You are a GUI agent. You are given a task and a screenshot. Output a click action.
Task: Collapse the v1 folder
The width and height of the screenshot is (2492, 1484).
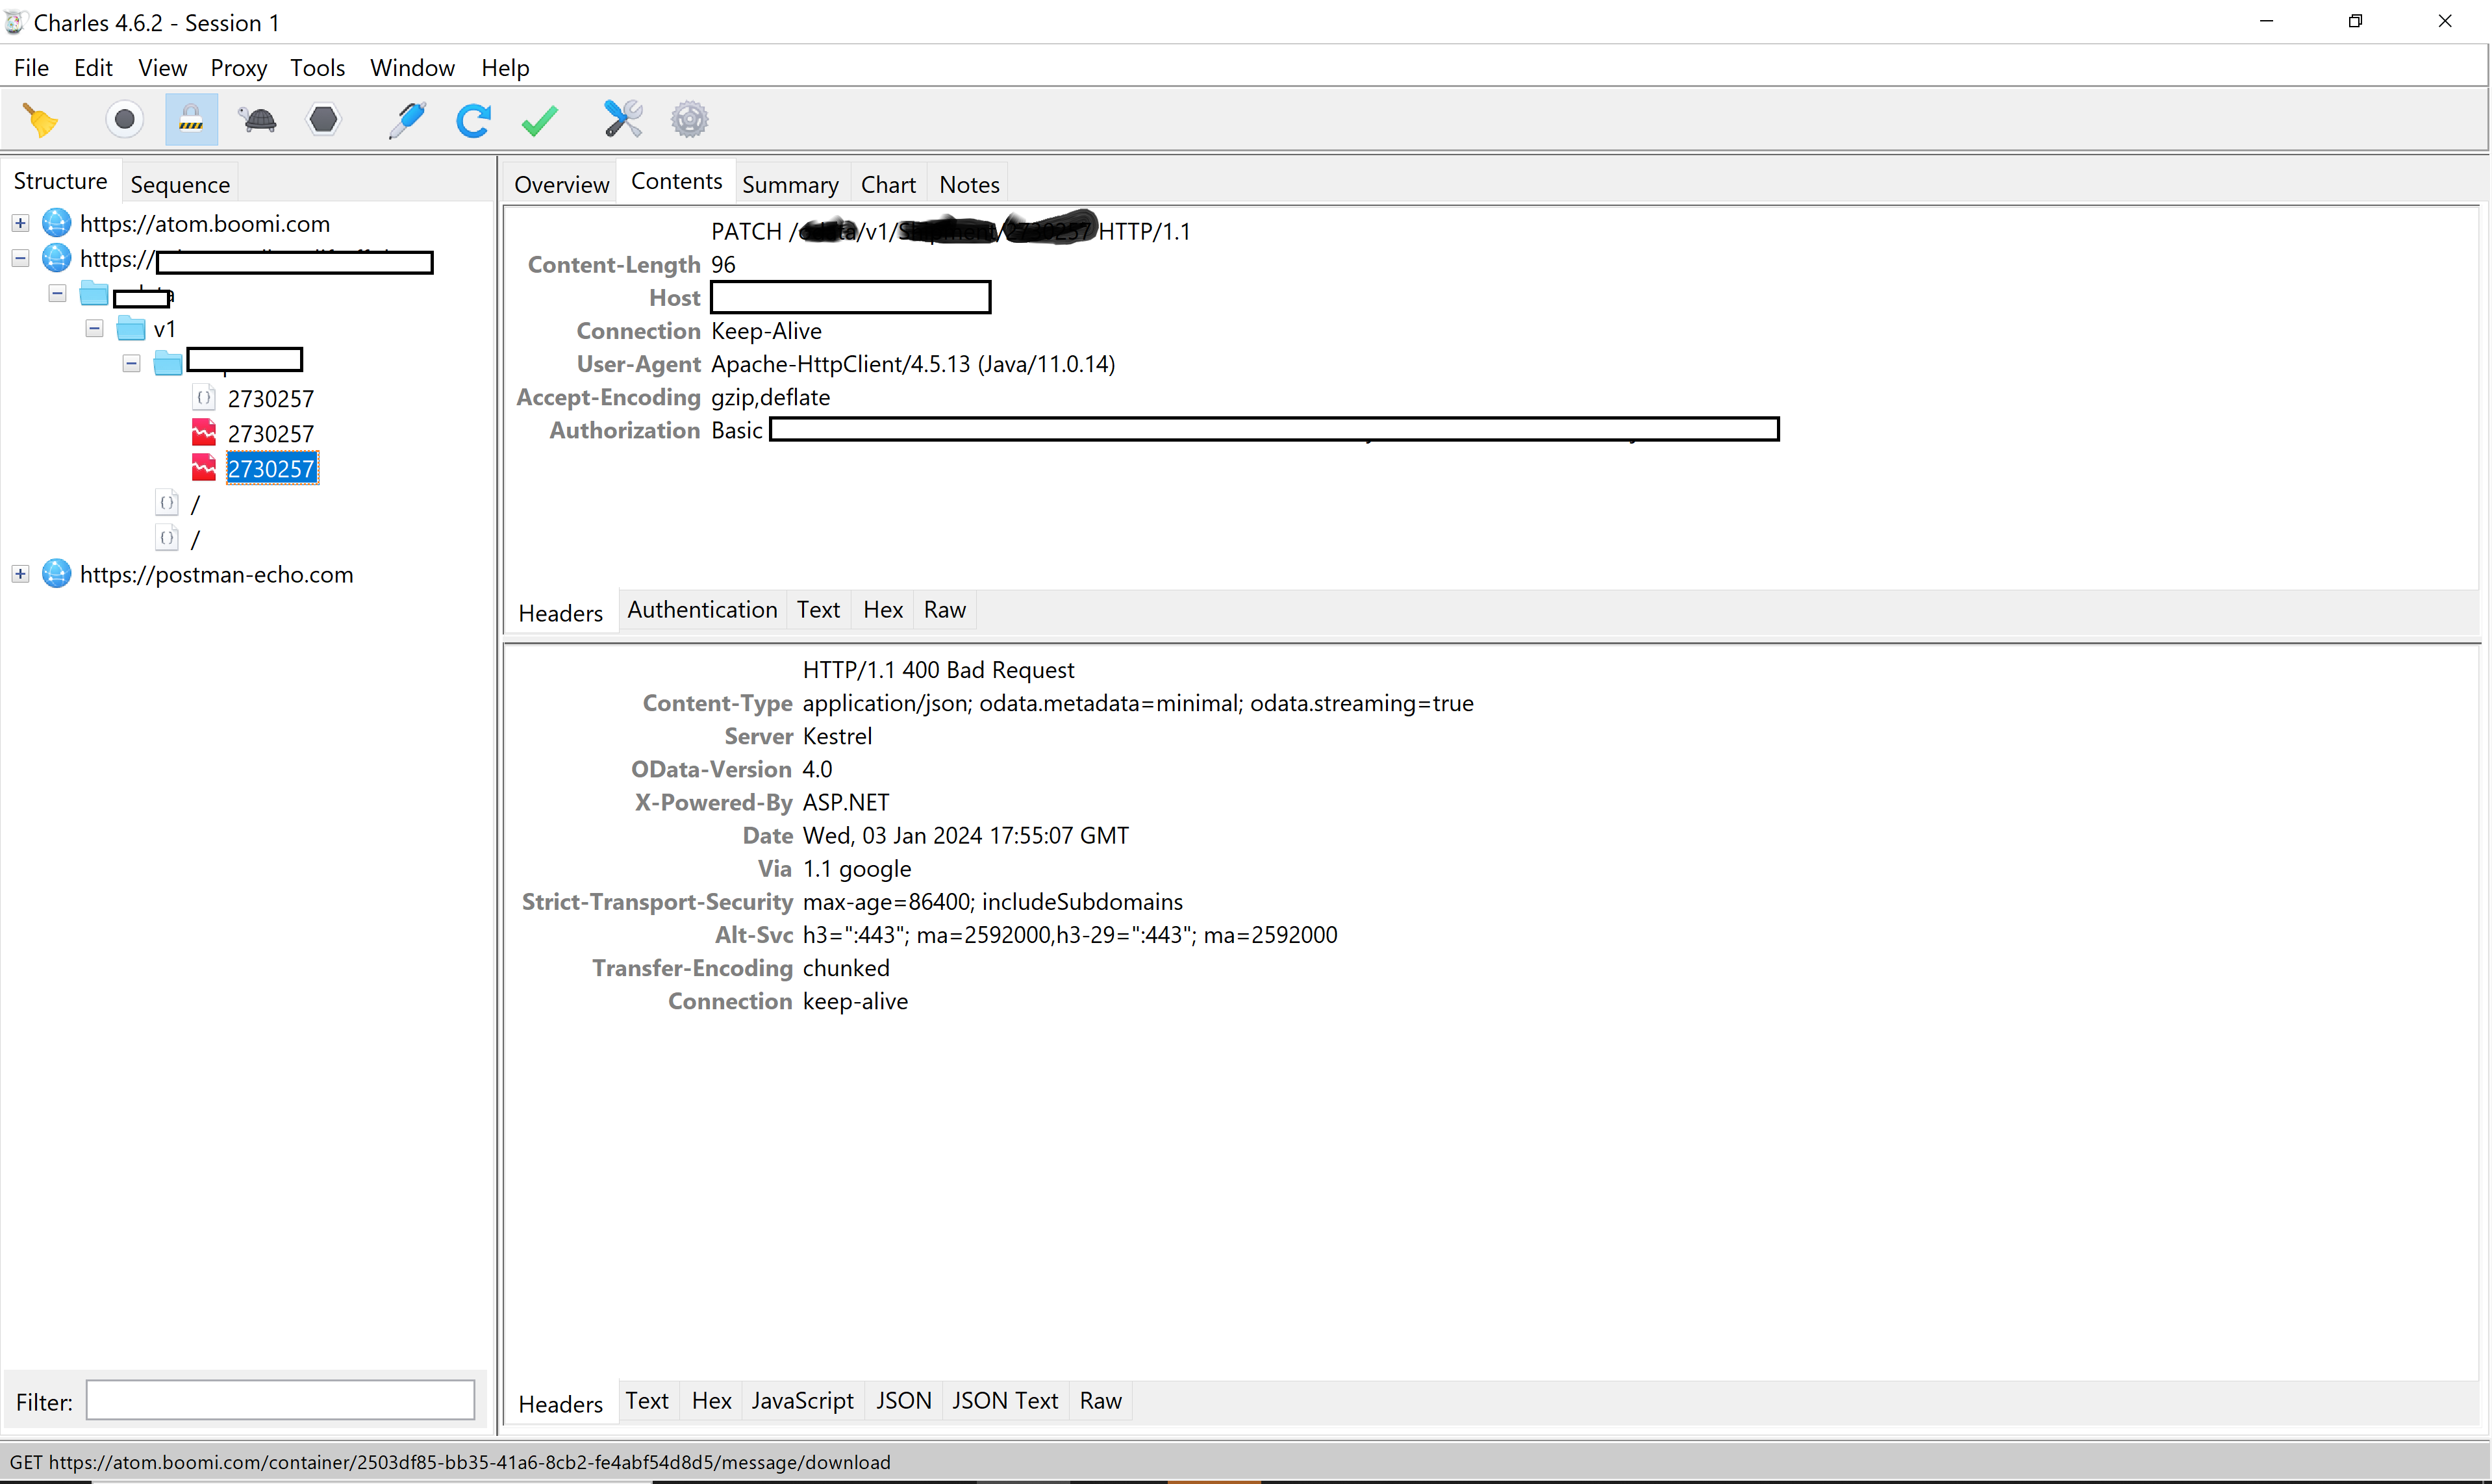pyautogui.click(x=93, y=327)
